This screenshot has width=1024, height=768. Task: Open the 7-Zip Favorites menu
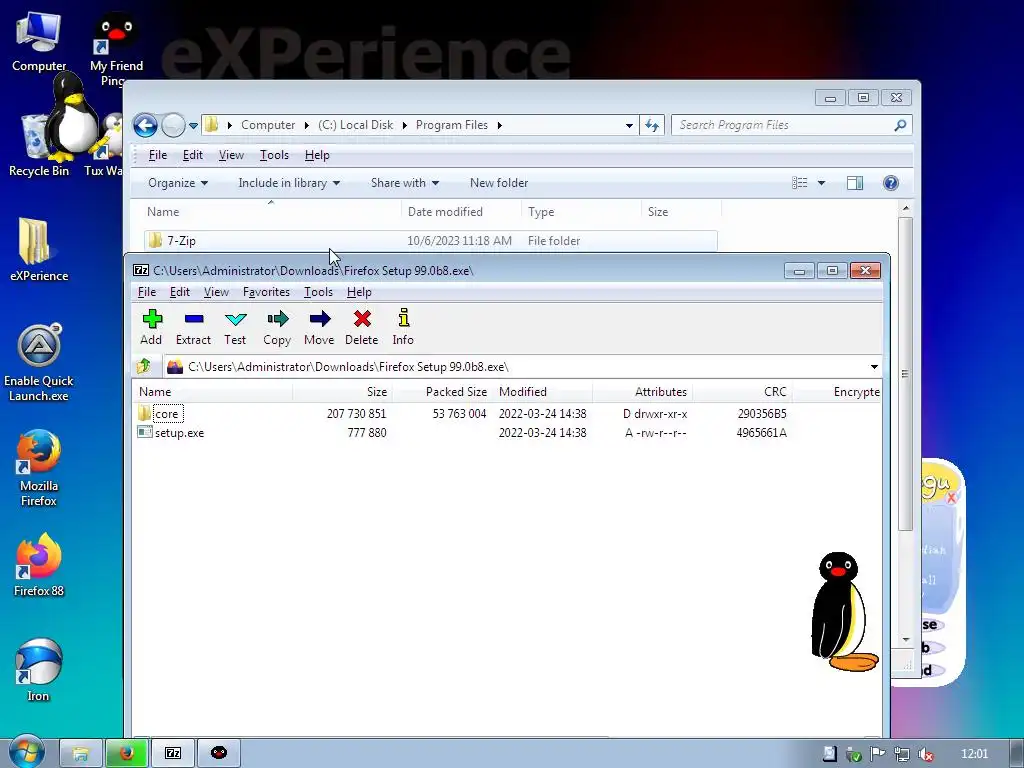point(266,292)
